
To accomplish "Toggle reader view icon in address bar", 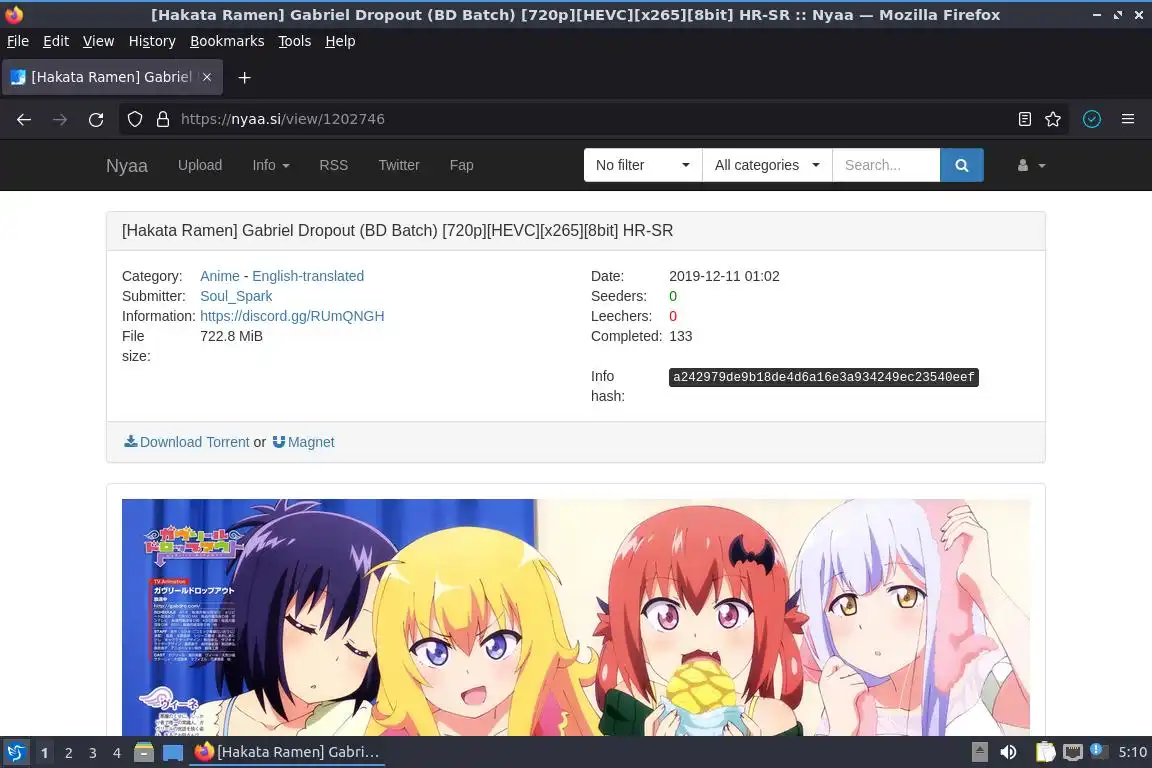I will (x=1025, y=119).
